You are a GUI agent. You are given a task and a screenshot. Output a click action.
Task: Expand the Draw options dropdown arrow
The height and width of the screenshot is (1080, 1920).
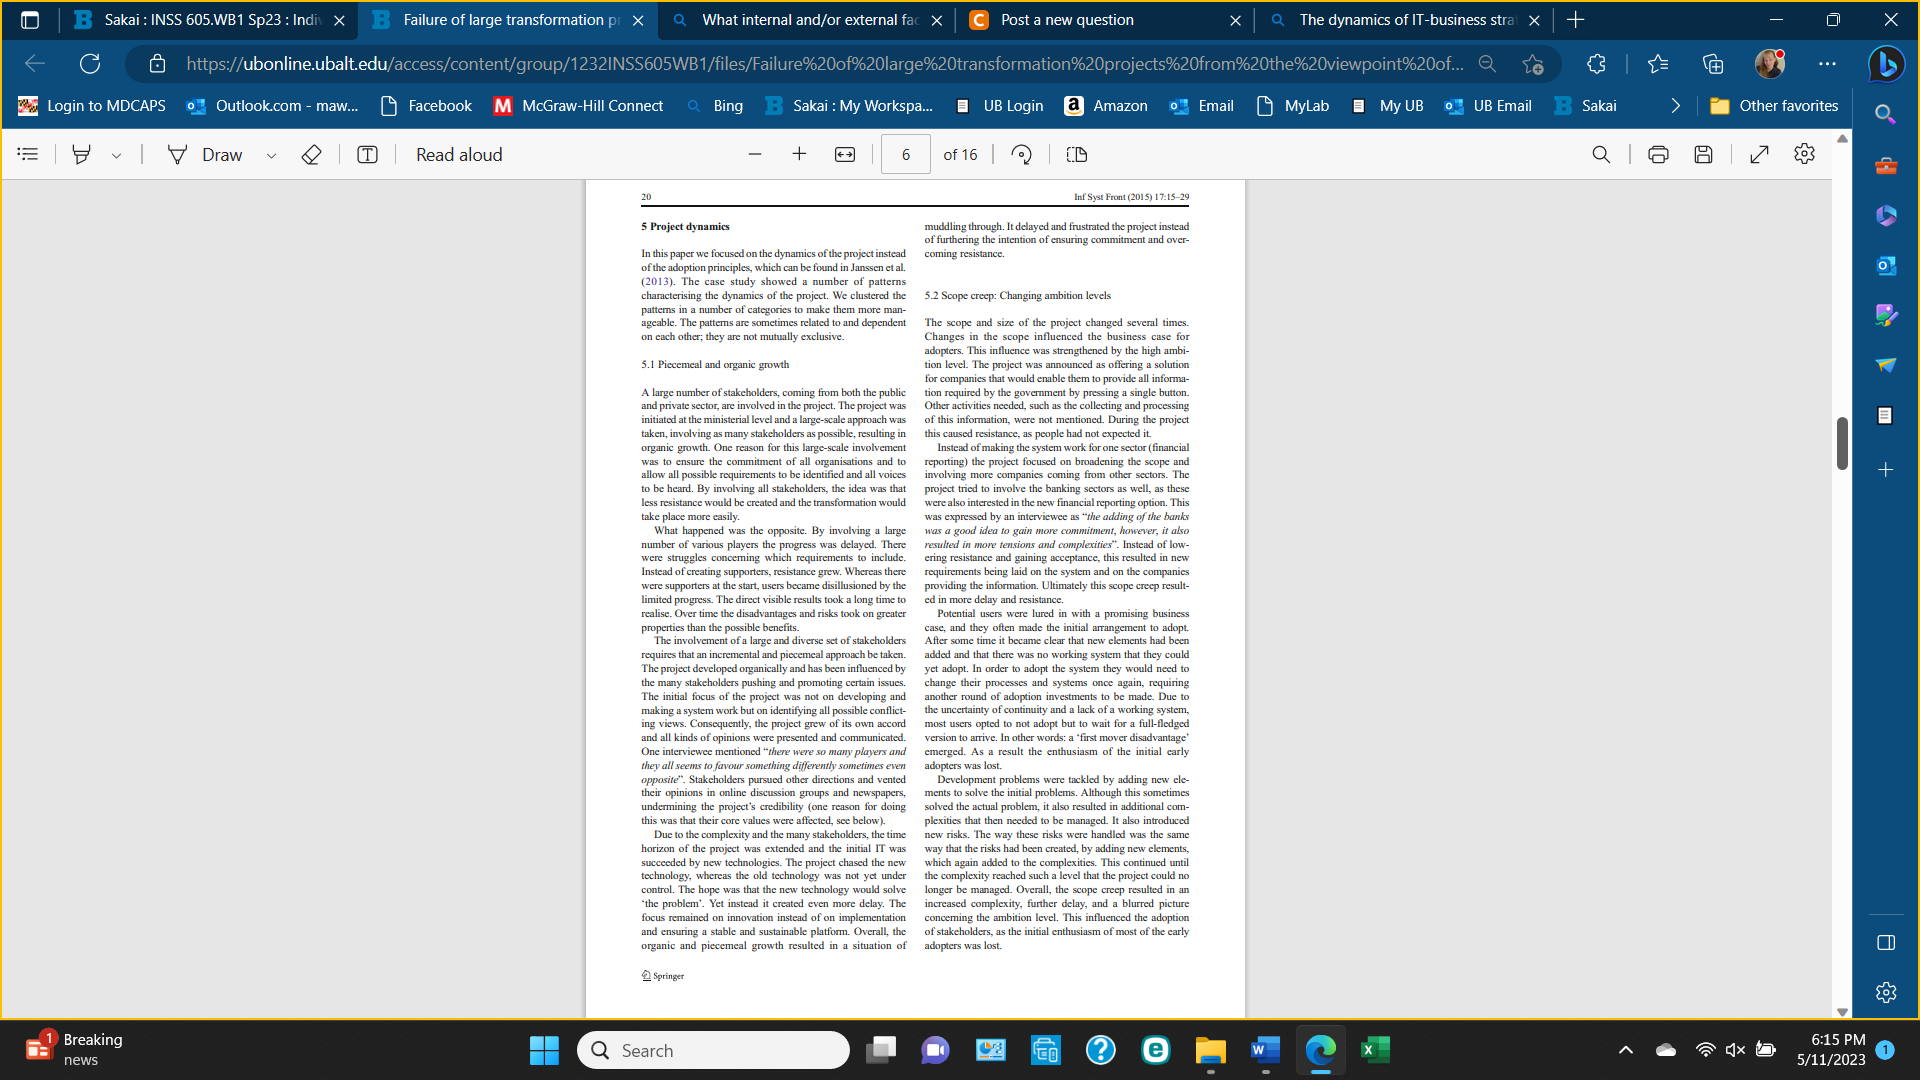[271, 155]
